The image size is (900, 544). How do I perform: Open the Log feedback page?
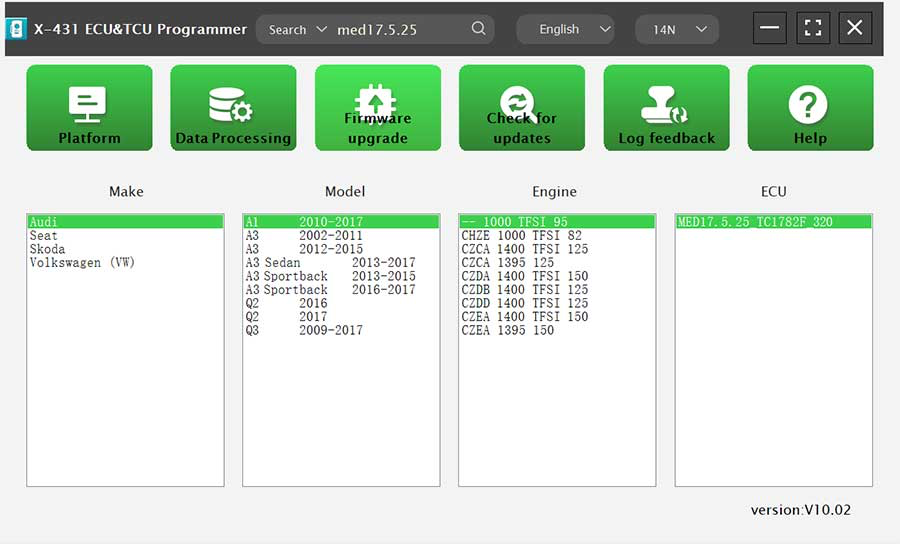666,108
